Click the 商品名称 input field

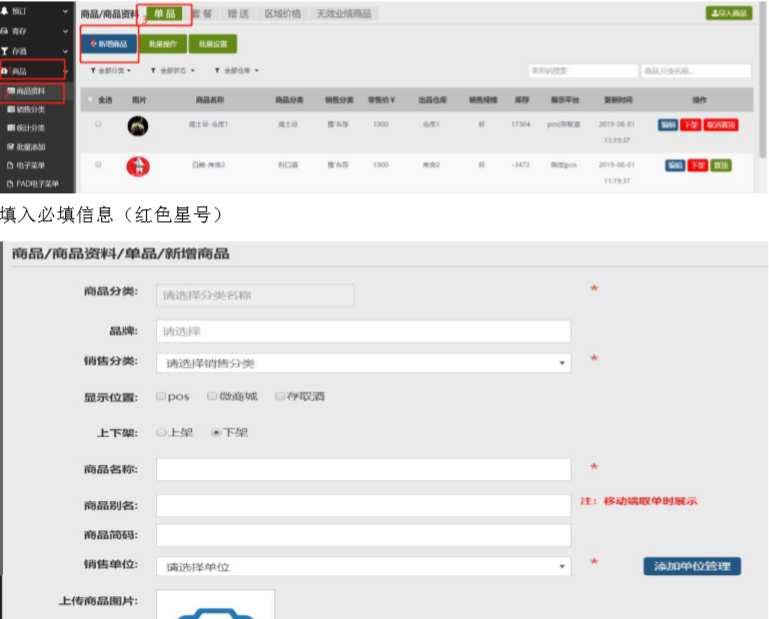pos(363,469)
